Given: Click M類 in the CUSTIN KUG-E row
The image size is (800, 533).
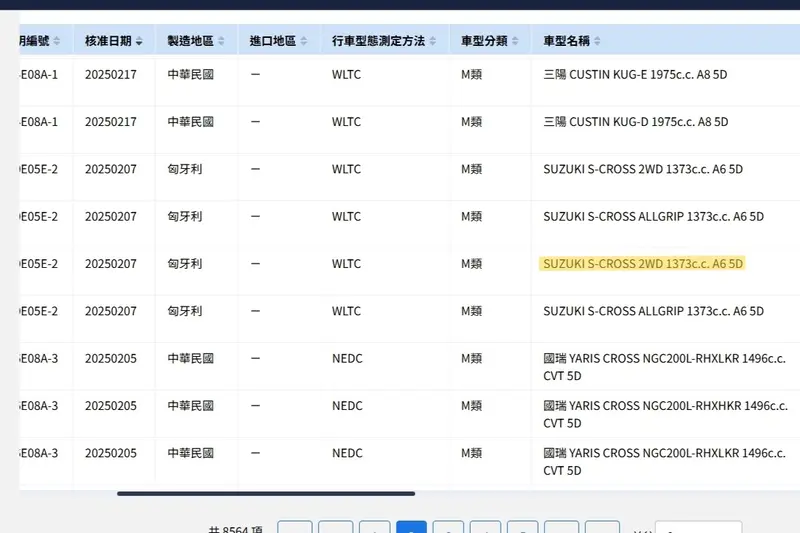Looking at the screenshot, I should (471, 74).
